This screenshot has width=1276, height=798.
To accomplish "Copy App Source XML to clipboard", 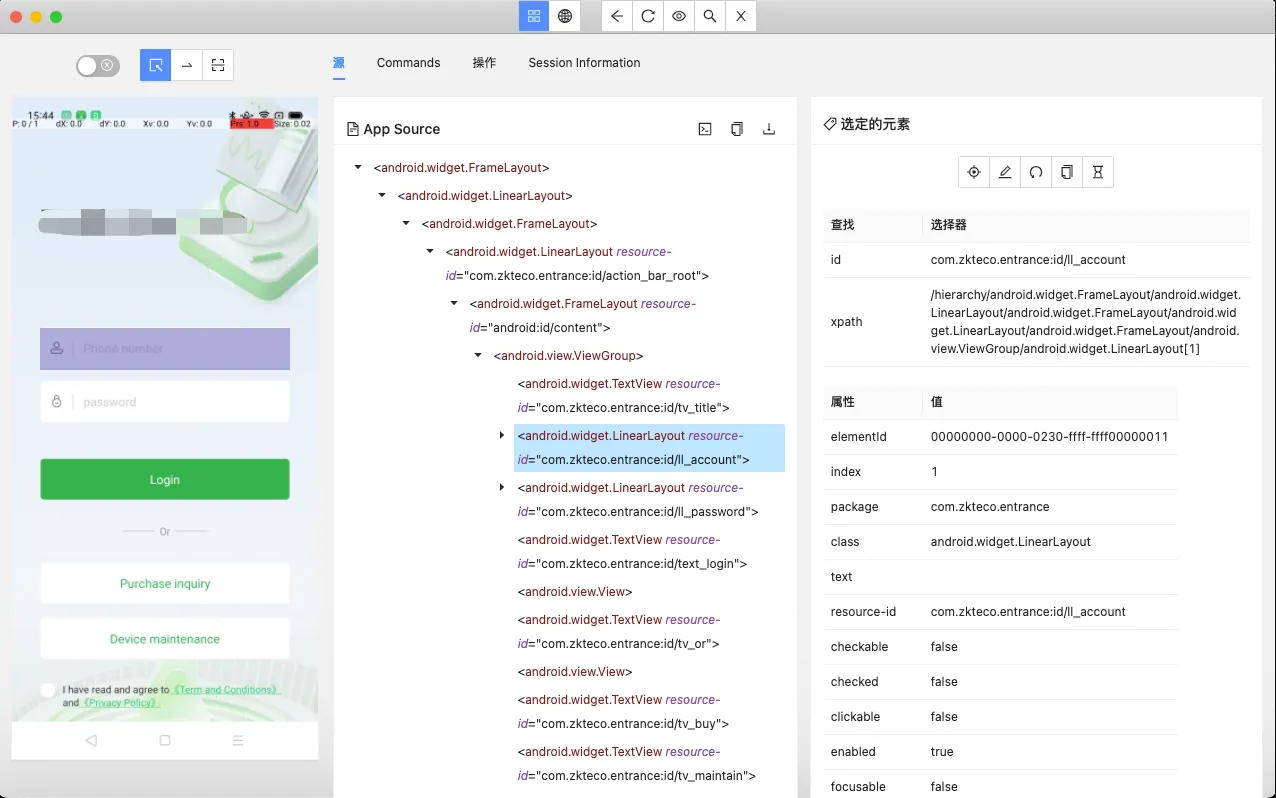I will (737, 129).
